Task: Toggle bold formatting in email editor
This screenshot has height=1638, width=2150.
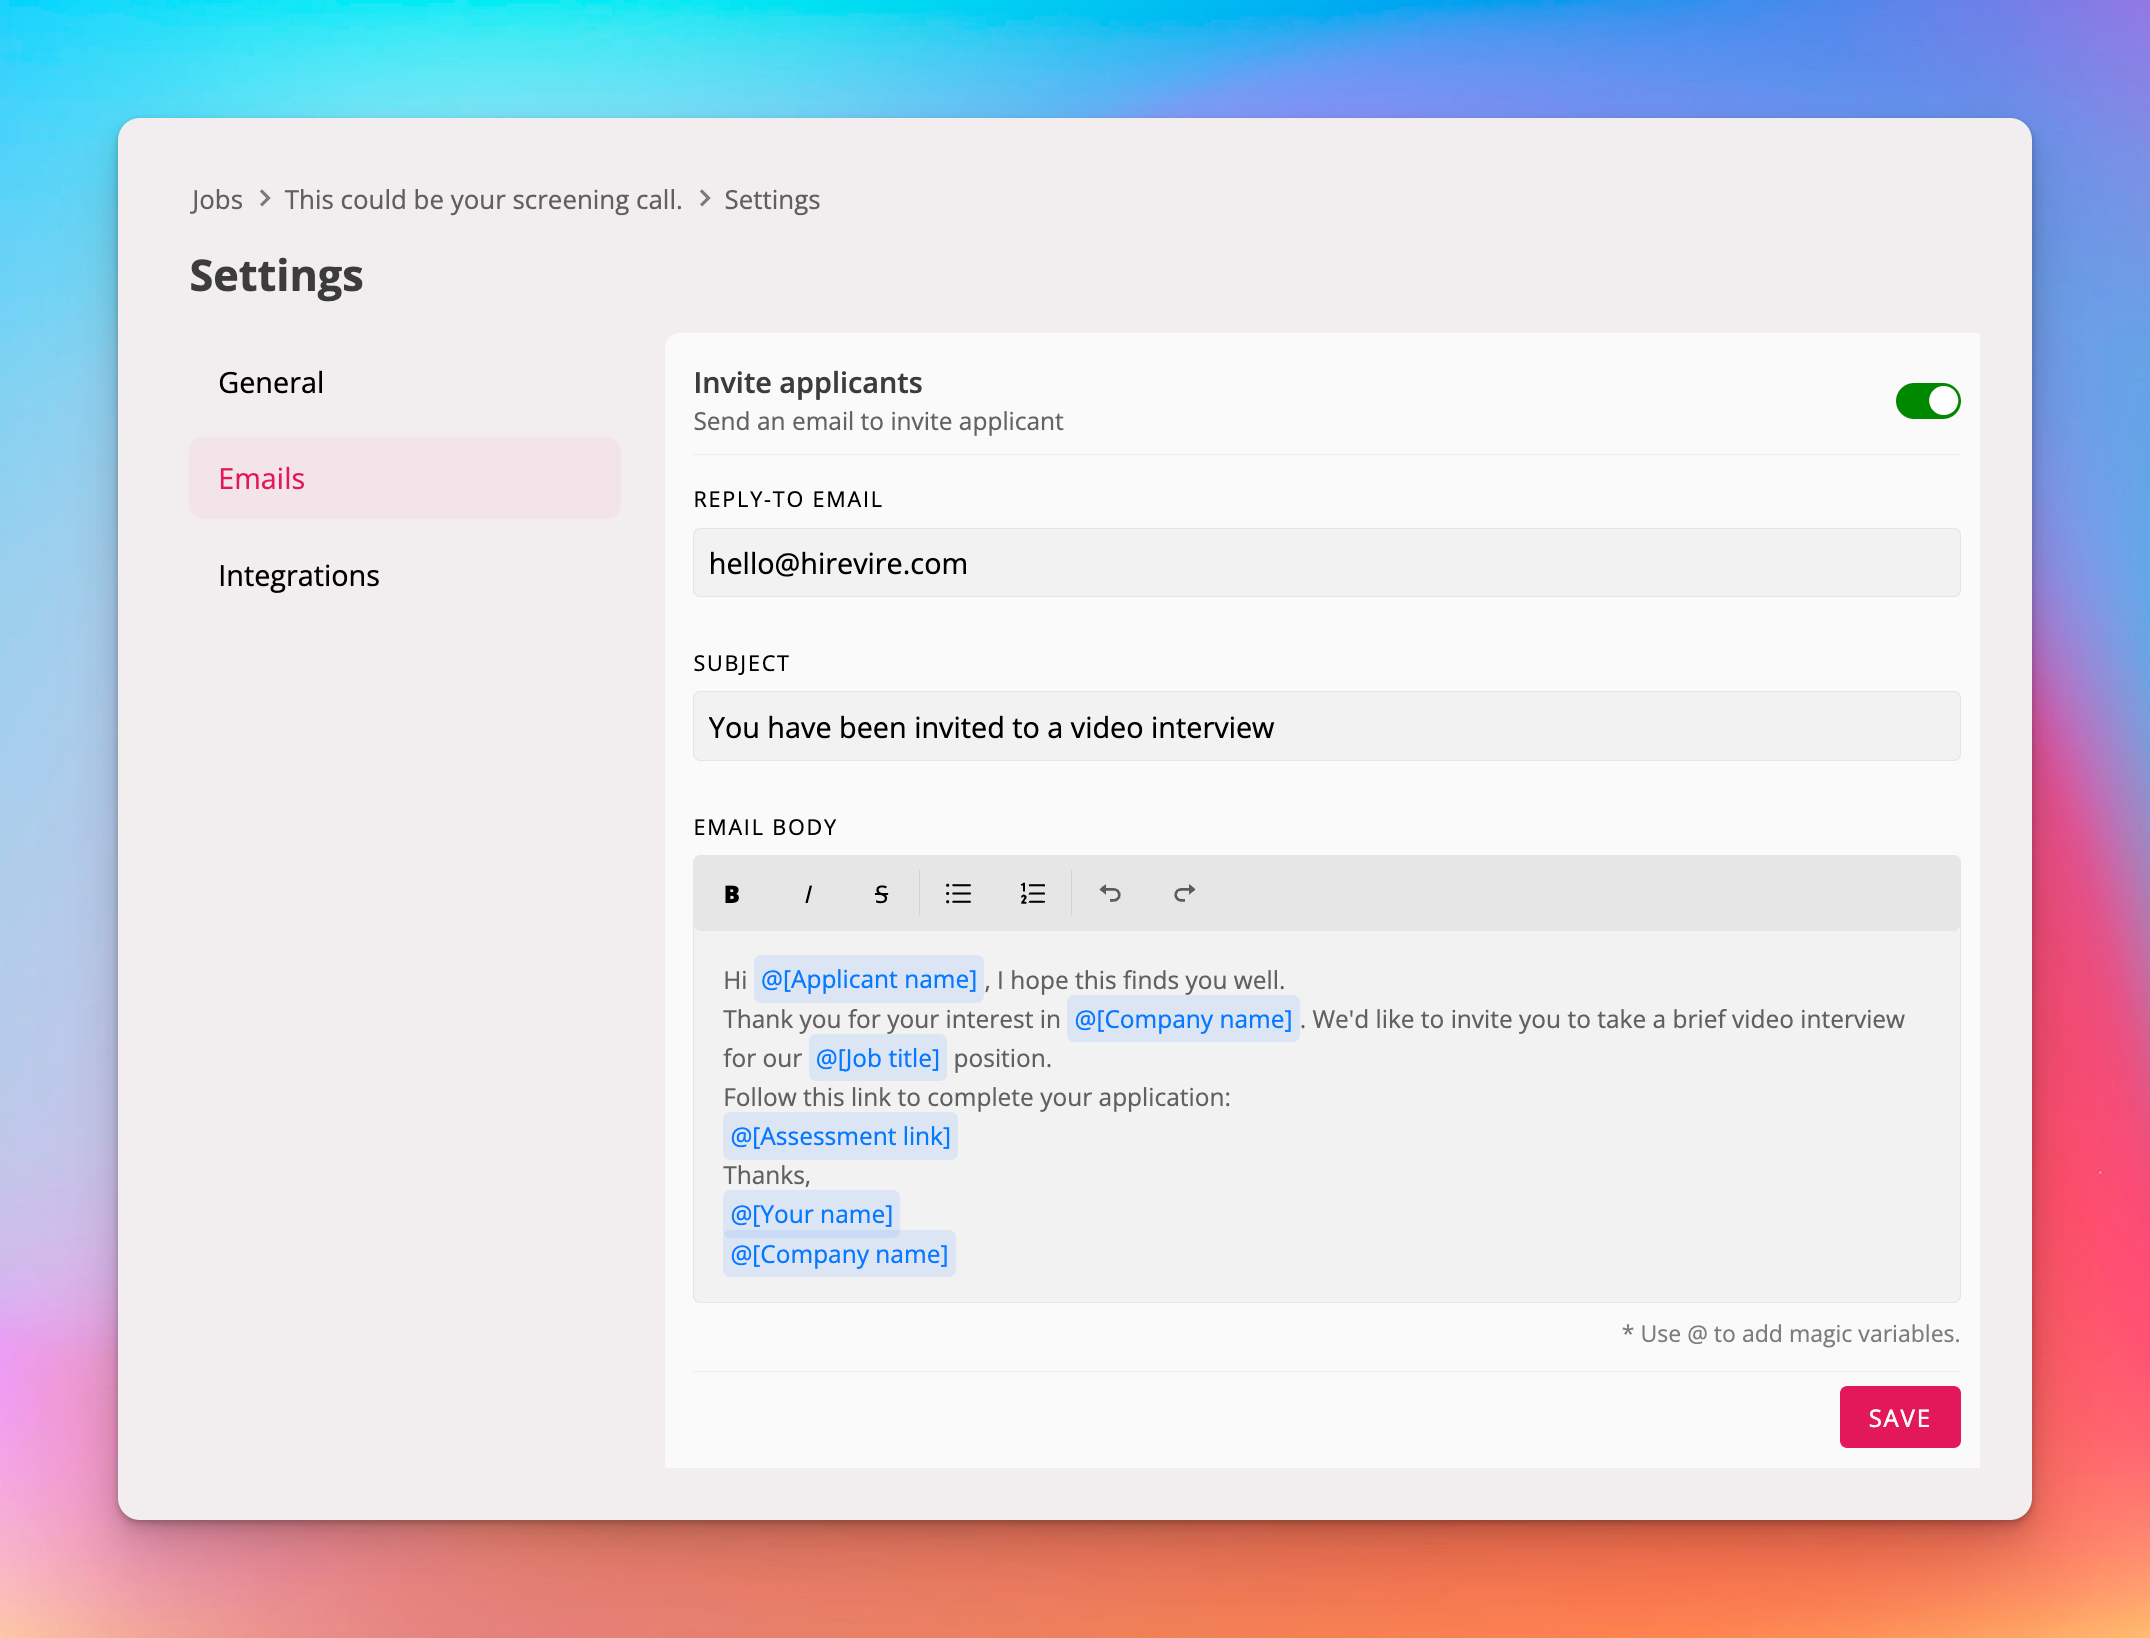Action: (732, 894)
